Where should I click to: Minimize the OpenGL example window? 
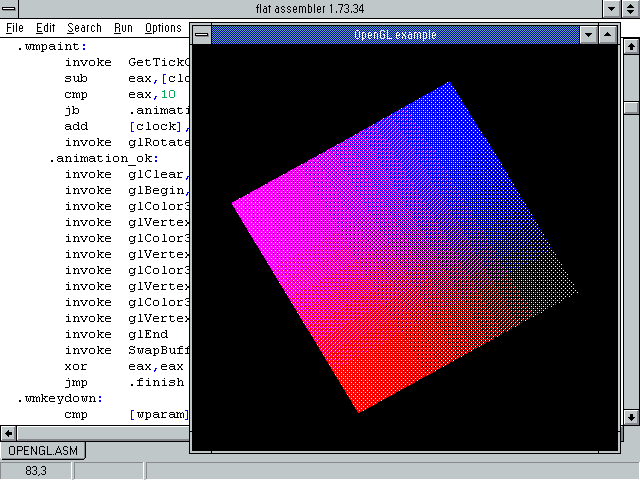pos(588,35)
